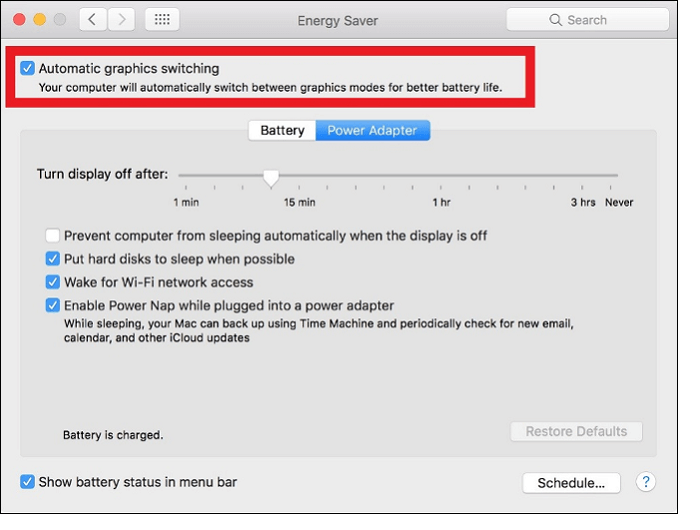Screen dimensions: 700x530
Task: Click 'Turn display off after:' label
Action: (x=102, y=174)
